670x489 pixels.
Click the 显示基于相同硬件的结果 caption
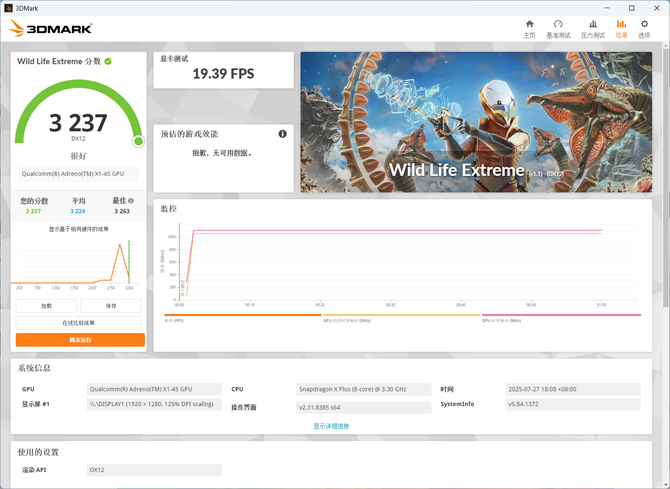click(x=79, y=229)
